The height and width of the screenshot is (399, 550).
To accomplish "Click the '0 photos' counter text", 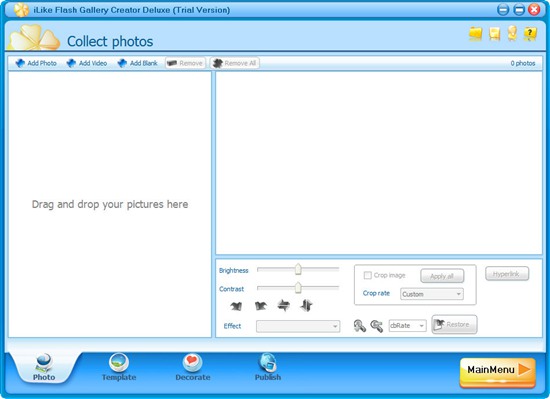I will [x=523, y=63].
